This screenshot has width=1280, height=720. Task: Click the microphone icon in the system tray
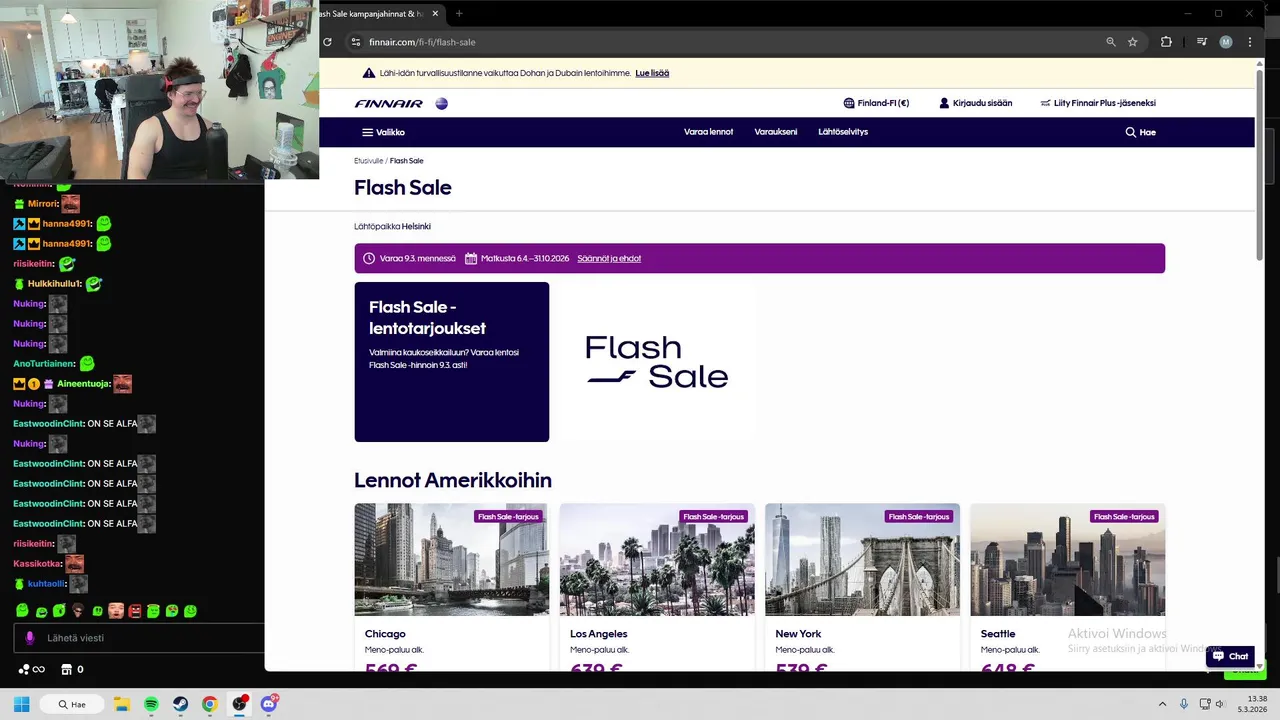click(x=1184, y=704)
